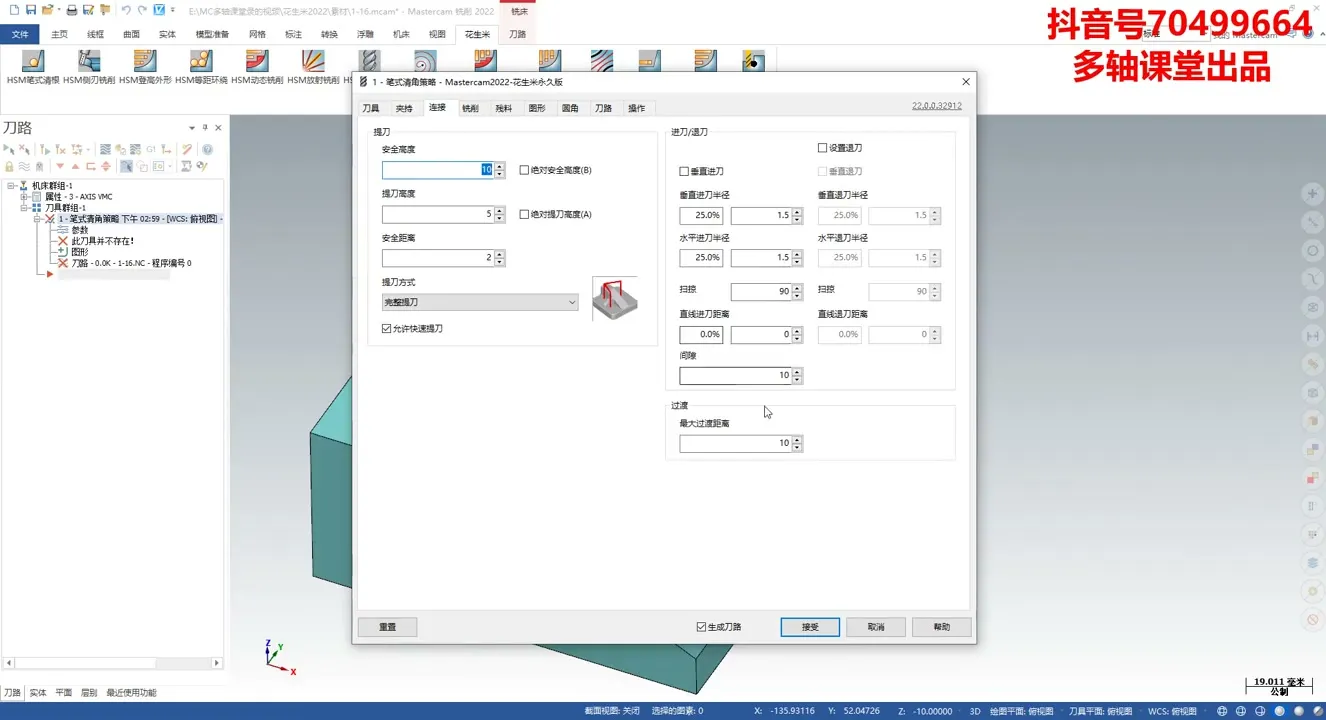Click the HSM等距环绕 ribbon icon
Viewport: 1326px width, 720px height.
coord(201,62)
